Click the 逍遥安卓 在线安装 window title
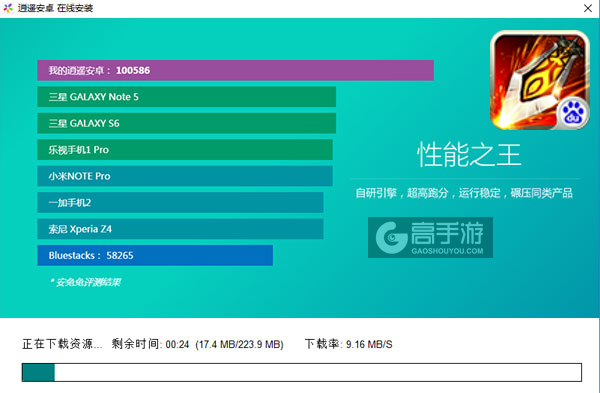The width and height of the screenshot is (600, 393). (55, 8)
